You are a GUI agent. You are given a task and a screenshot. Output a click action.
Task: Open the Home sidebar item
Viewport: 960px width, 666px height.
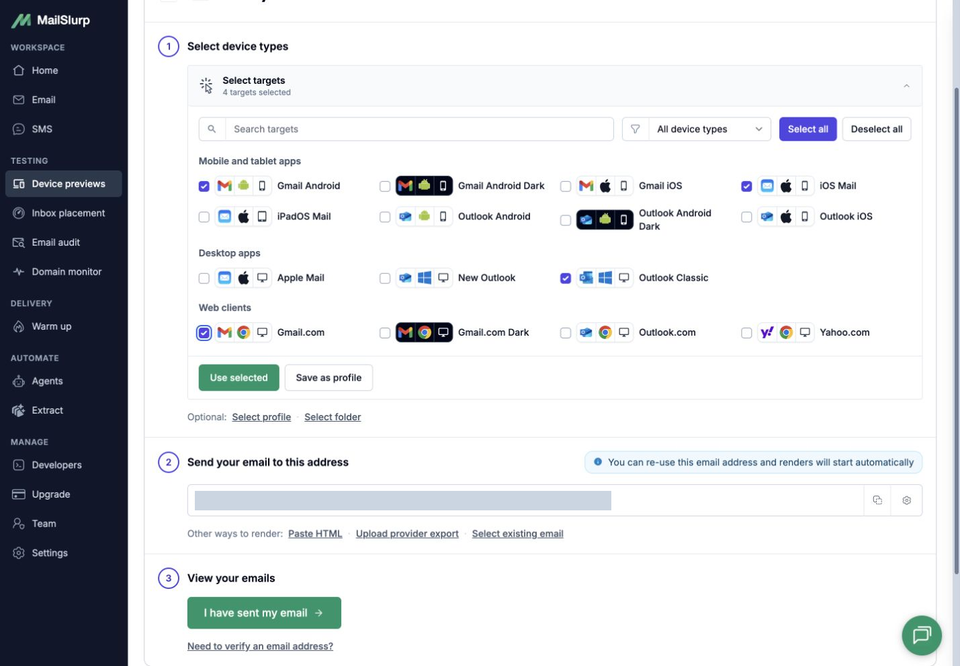pos(64,70)
